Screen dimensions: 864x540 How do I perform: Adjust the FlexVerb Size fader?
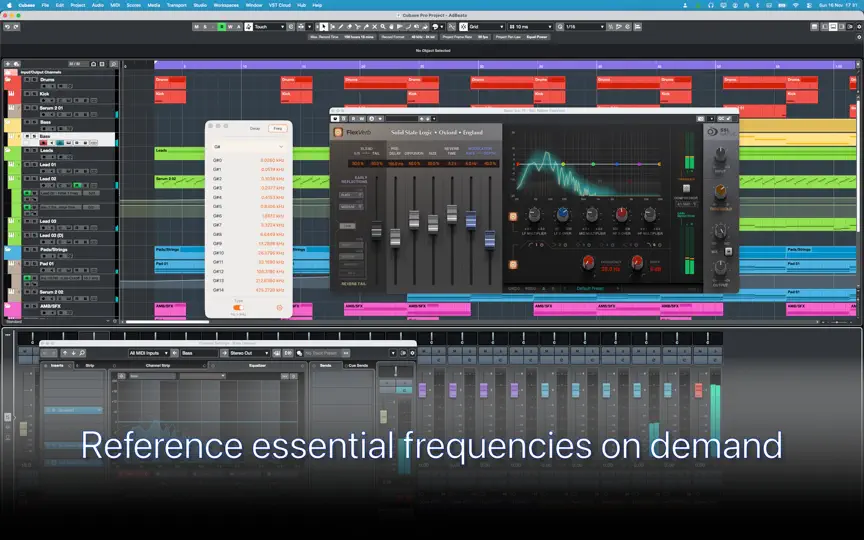[x=433, y=223]
